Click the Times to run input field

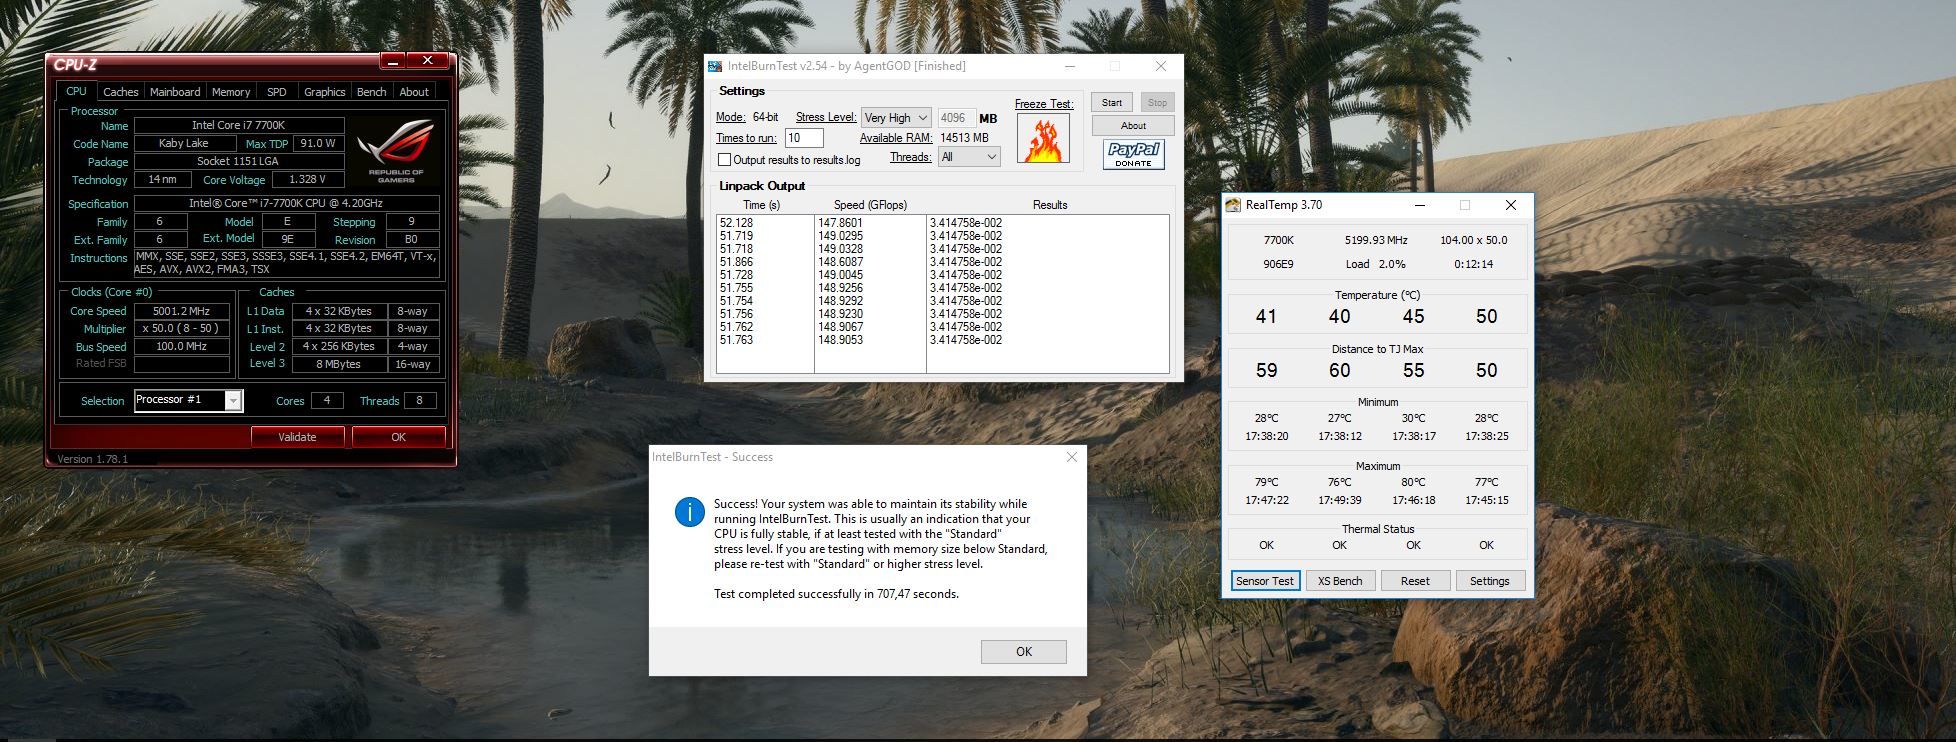(x=804, y=138)
